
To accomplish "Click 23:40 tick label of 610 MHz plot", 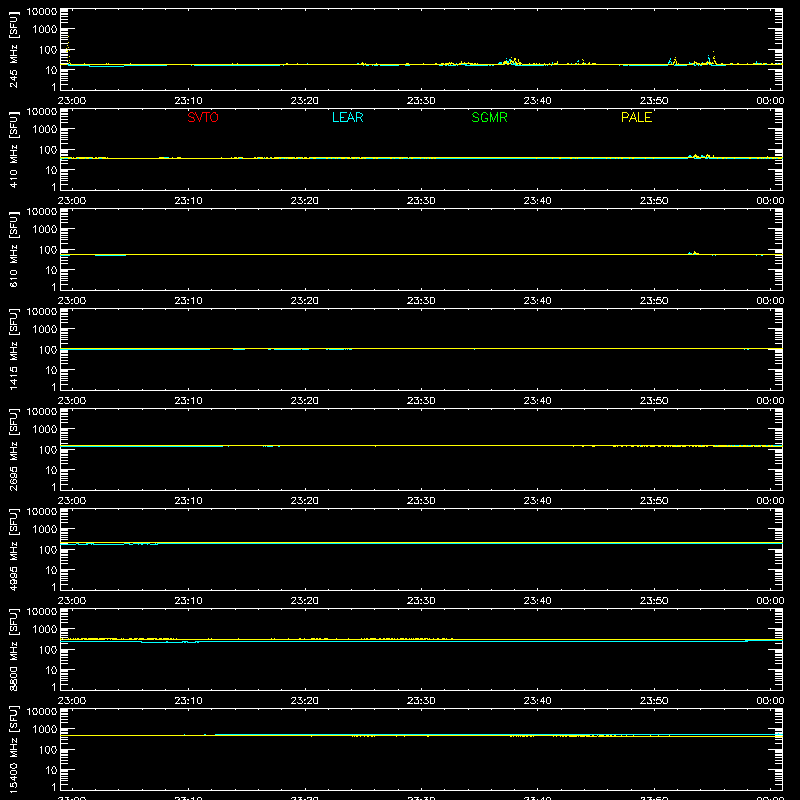I will pos(537,301).
